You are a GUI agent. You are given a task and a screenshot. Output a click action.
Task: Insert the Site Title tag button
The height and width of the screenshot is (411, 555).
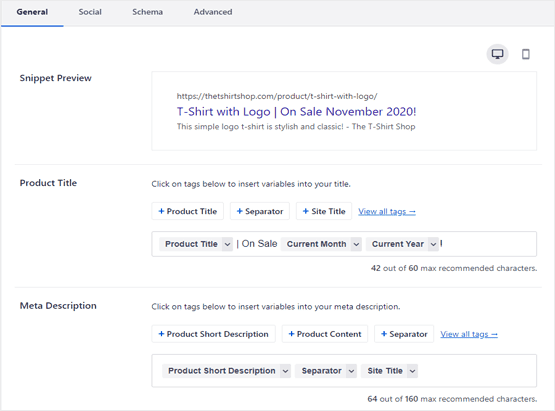point(324,211)
